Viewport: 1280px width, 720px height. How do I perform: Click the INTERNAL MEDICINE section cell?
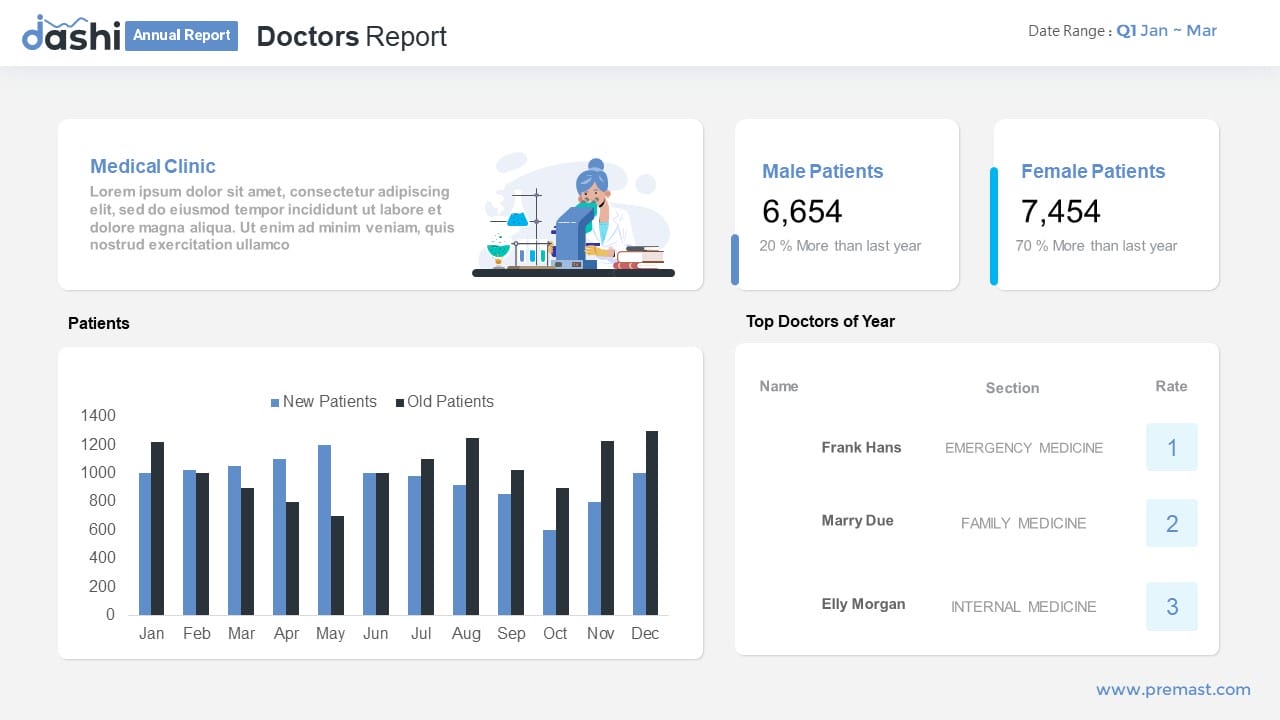pyautogui.click(x=1024, y=607)
